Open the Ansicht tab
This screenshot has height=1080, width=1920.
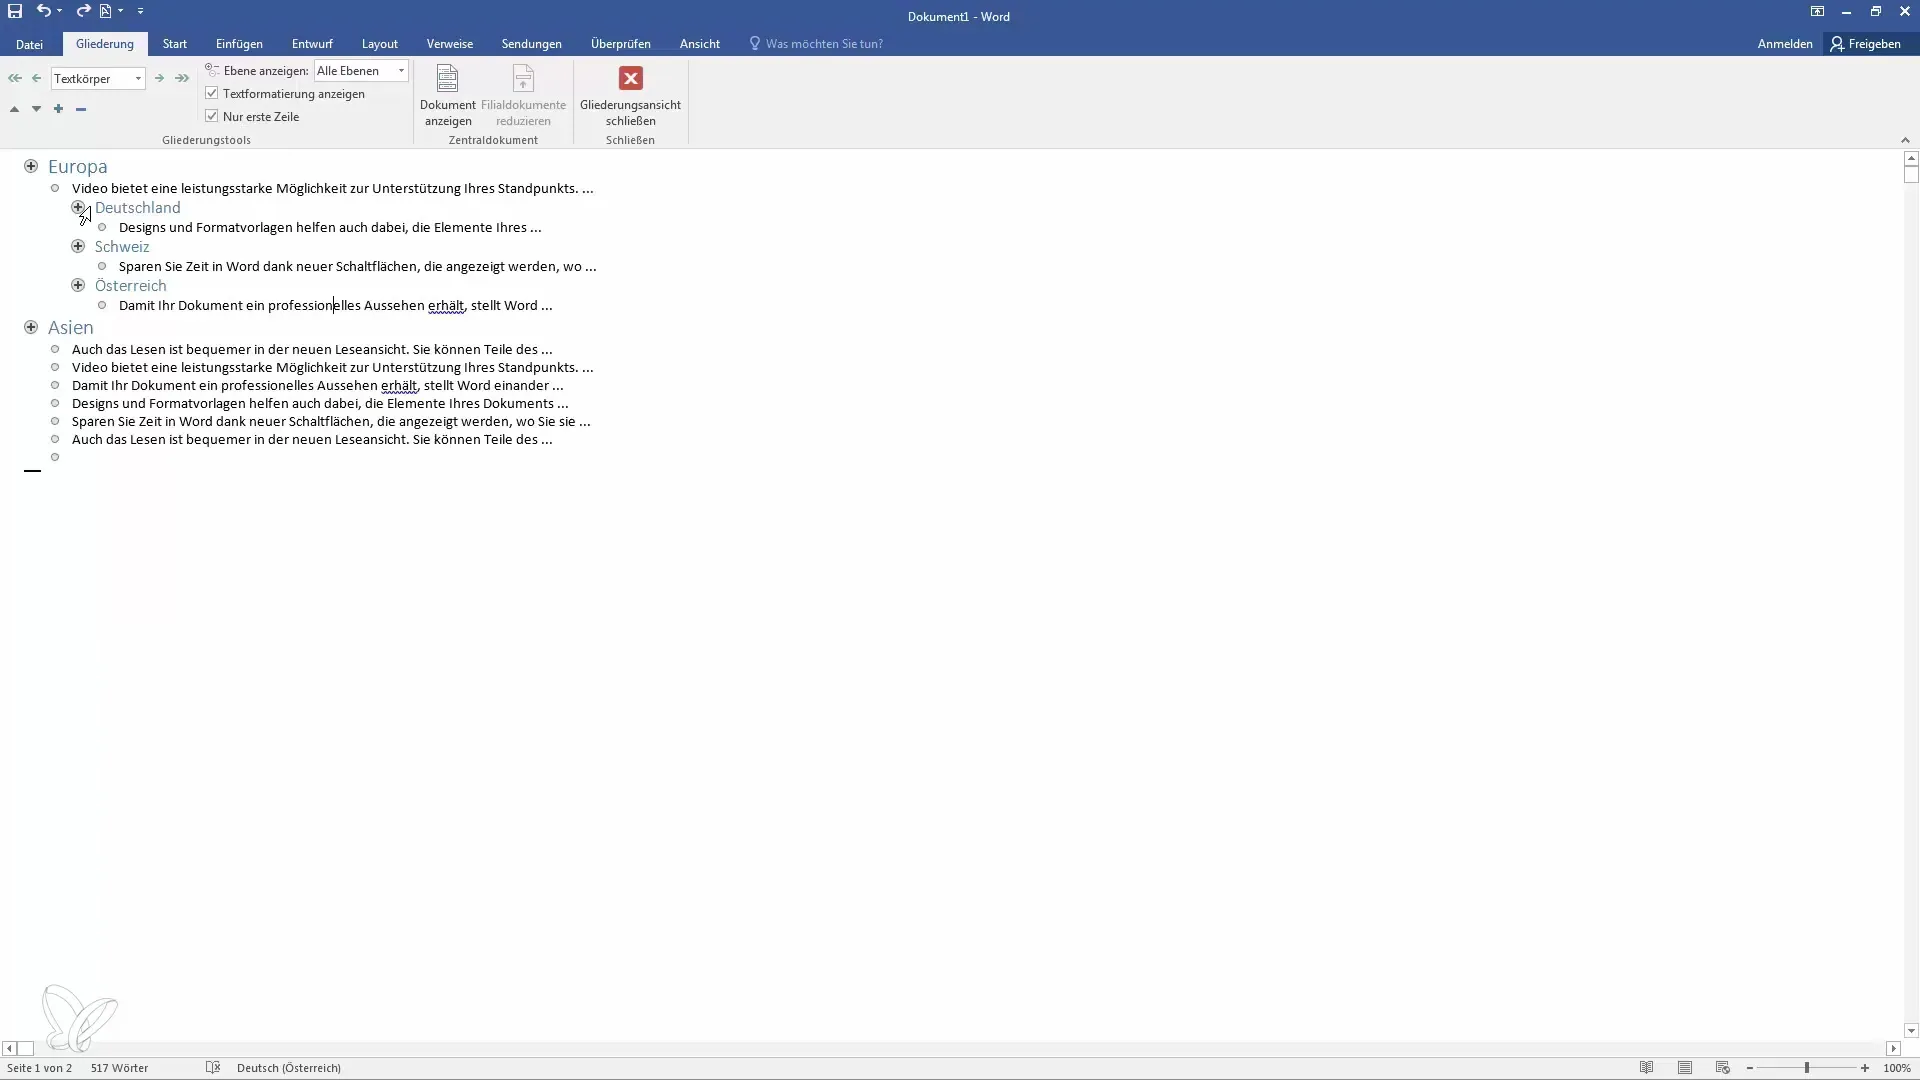(700, 44)
